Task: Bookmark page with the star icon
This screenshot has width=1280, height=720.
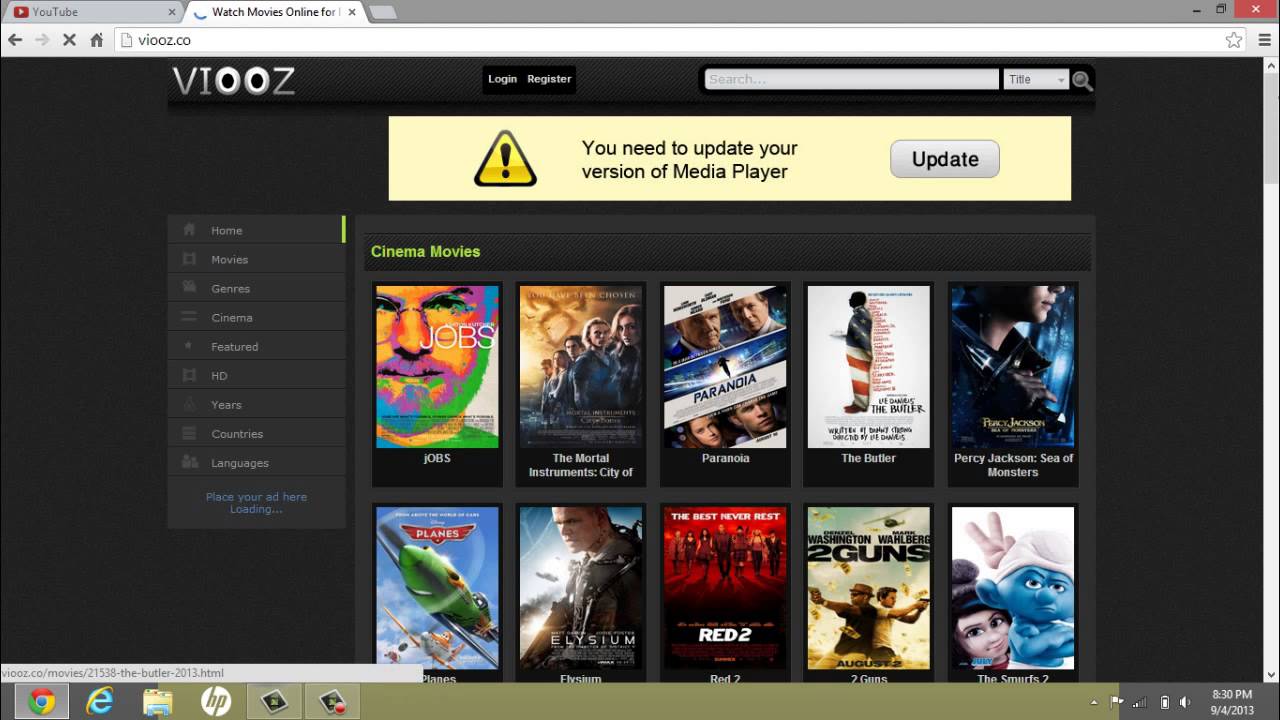Action: click(1234, 40)
